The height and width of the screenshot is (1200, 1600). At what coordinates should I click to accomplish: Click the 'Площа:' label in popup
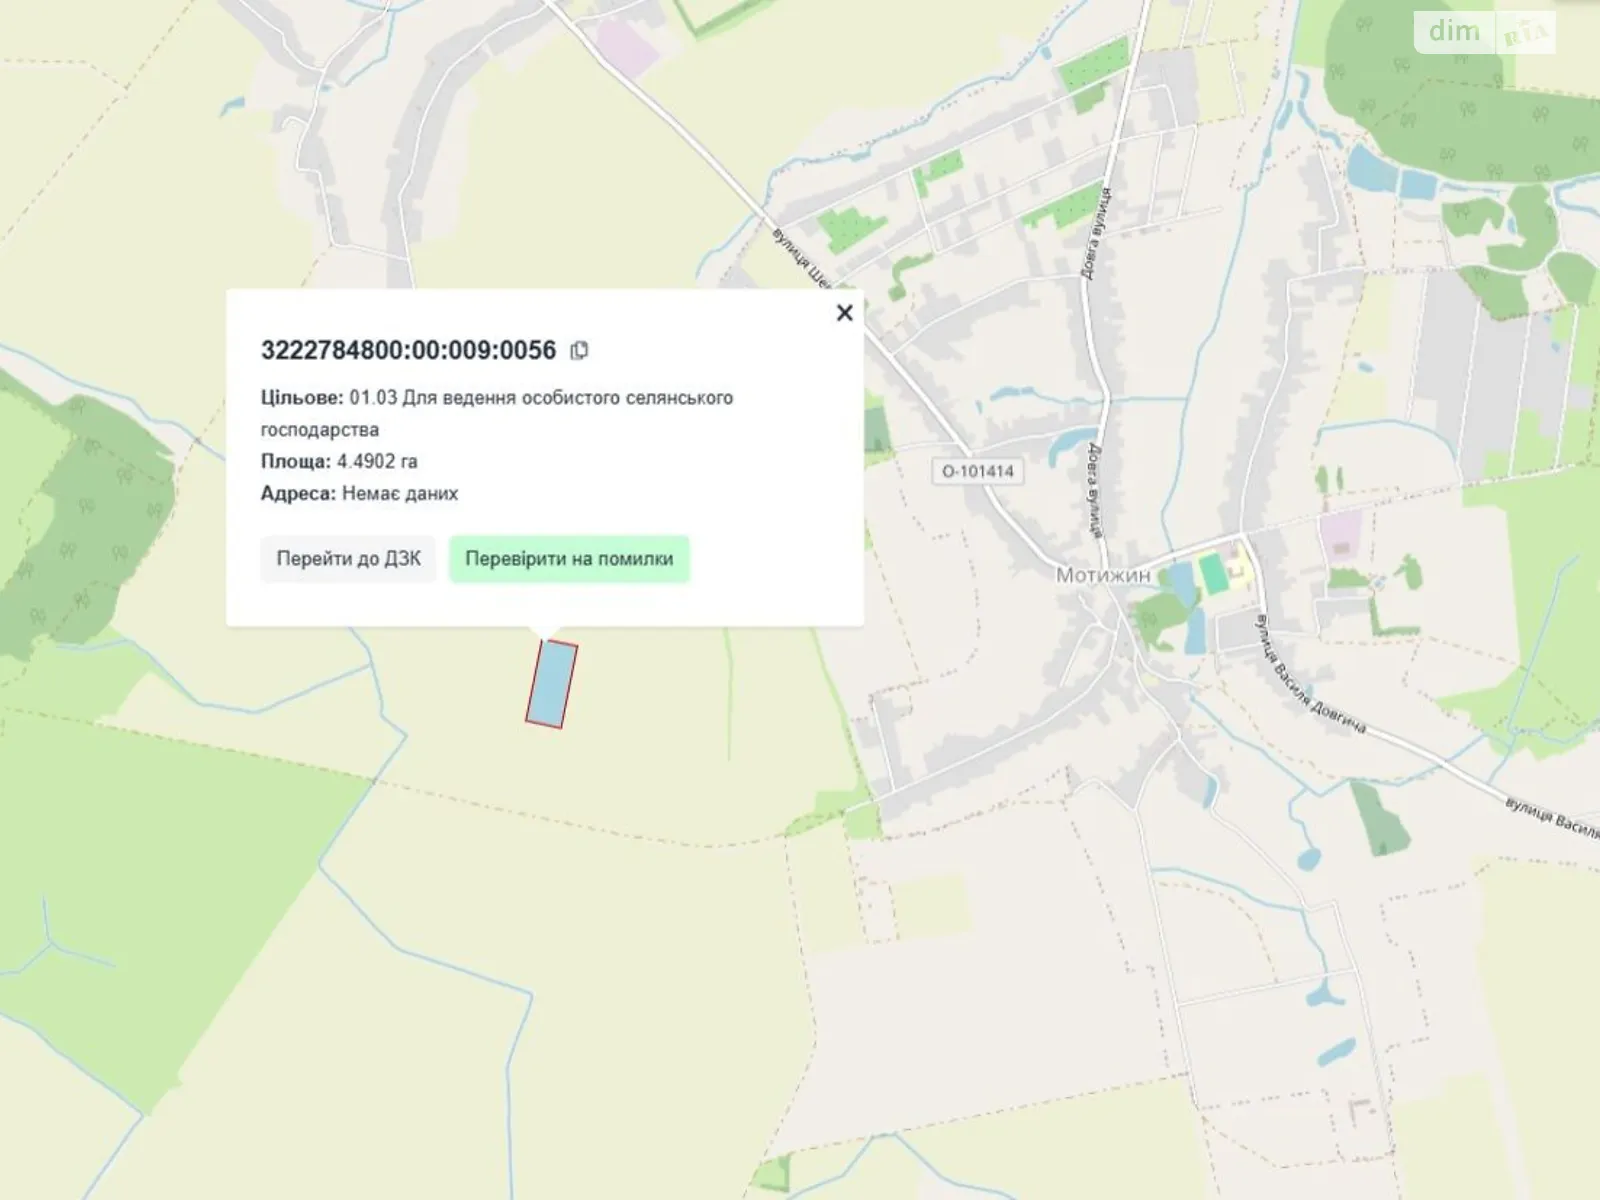295,461
